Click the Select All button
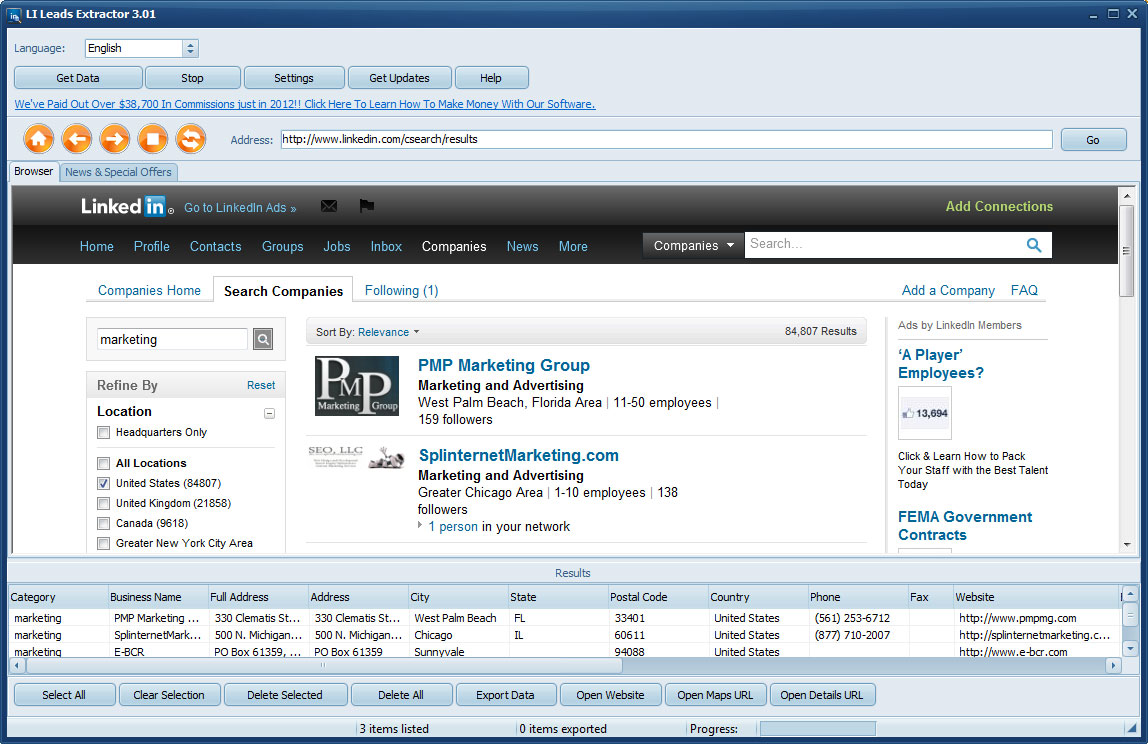 tap(64, 695)
